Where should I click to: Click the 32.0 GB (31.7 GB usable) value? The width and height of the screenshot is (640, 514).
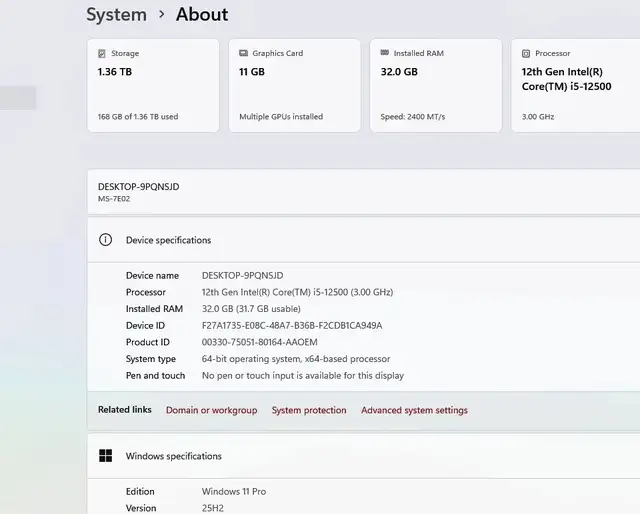(x=251, y=309)
